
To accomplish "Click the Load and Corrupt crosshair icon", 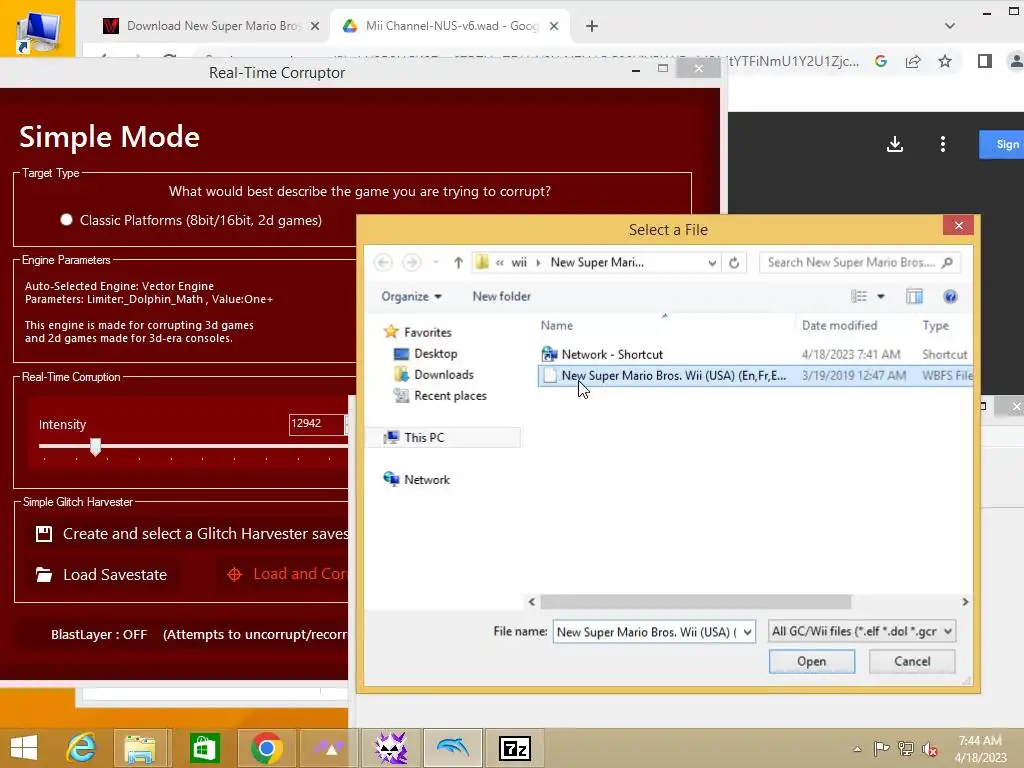I will 234,575.
